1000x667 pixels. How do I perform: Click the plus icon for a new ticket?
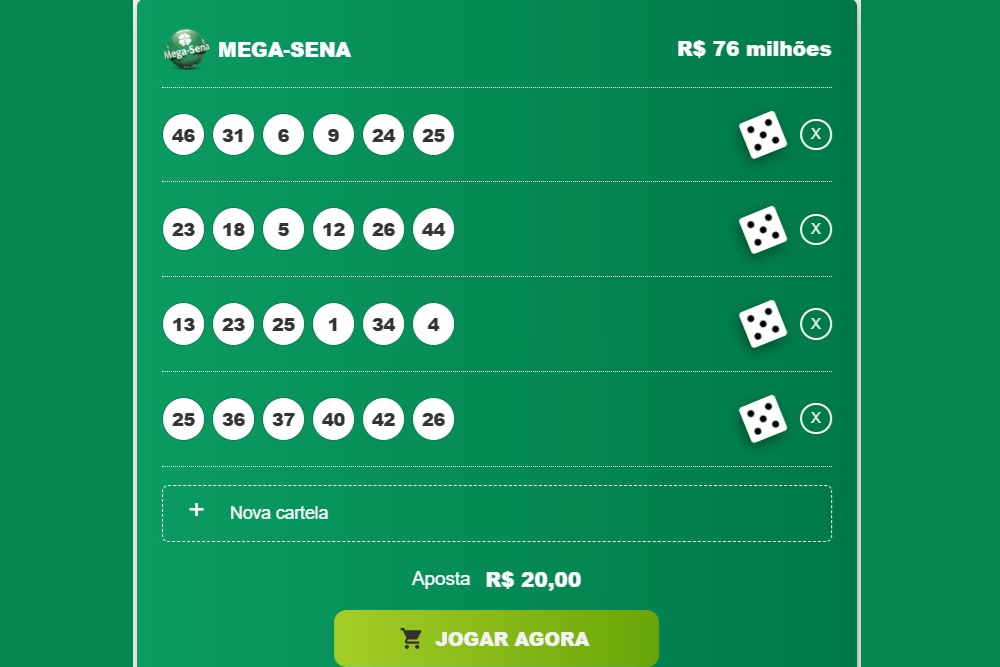pos(197,510)
